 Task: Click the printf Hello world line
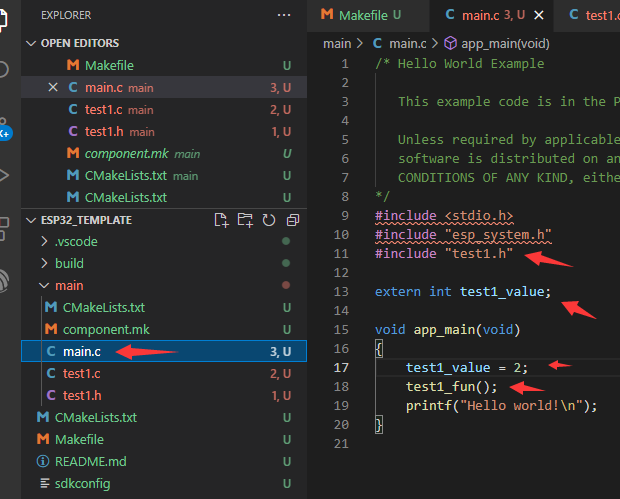(501, 406)
